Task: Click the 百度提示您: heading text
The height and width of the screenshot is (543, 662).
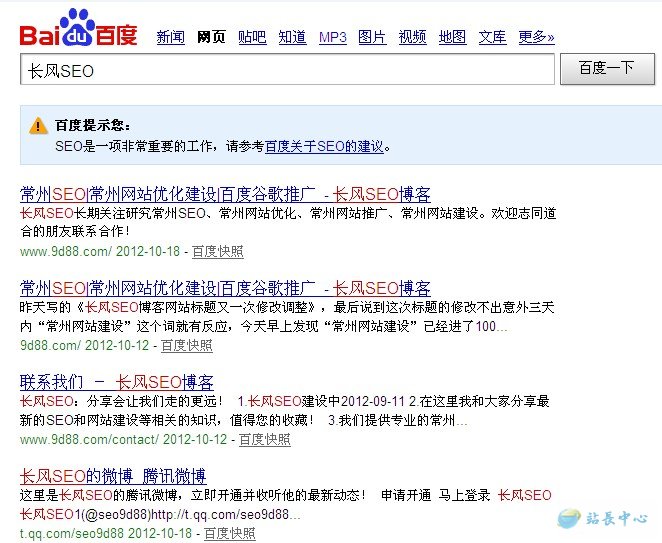Action: pos(92,125)
